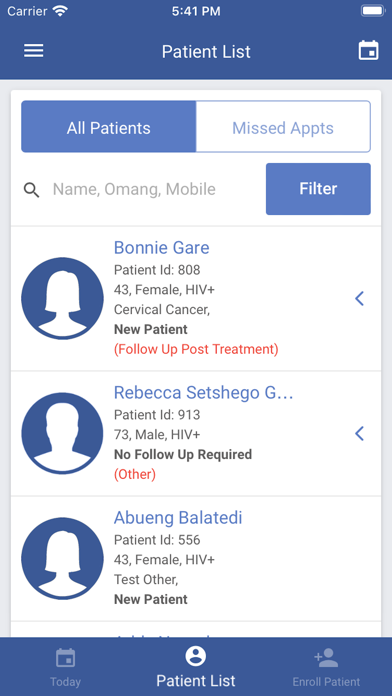
Task: Tap the battery indicator in status bar
Action: coord(373,11)
